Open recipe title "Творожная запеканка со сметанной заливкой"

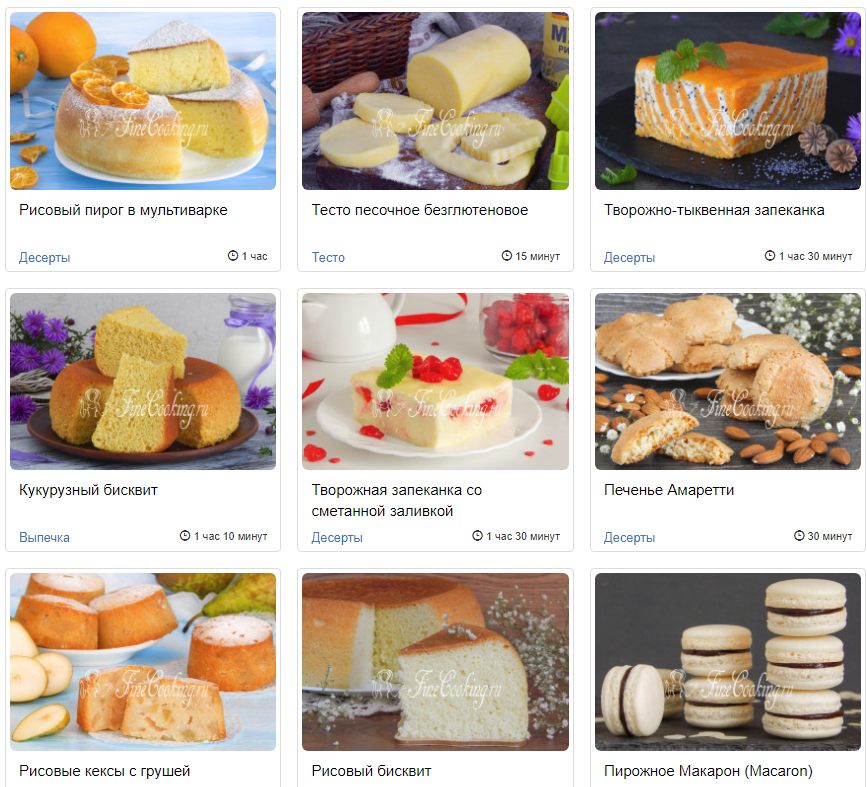tap(396, 501)
